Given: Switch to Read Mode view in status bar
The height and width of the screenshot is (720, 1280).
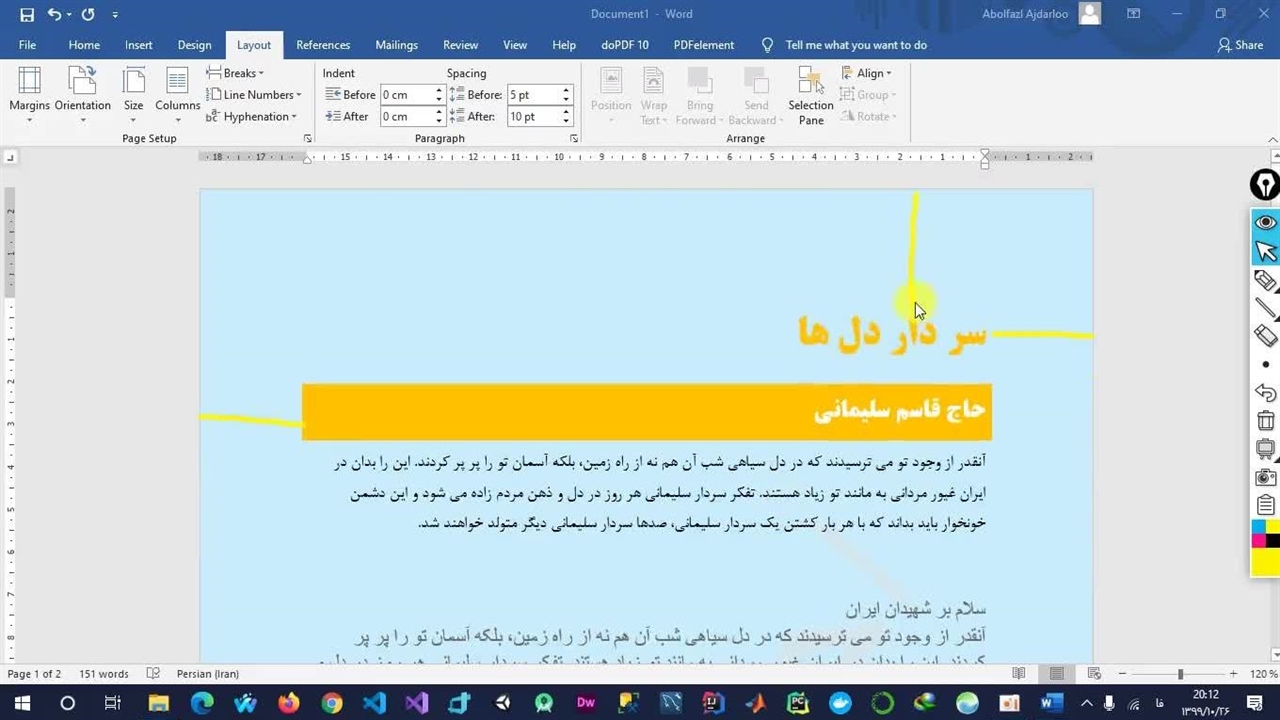Looking at the screenshot, I should 1018,674.
